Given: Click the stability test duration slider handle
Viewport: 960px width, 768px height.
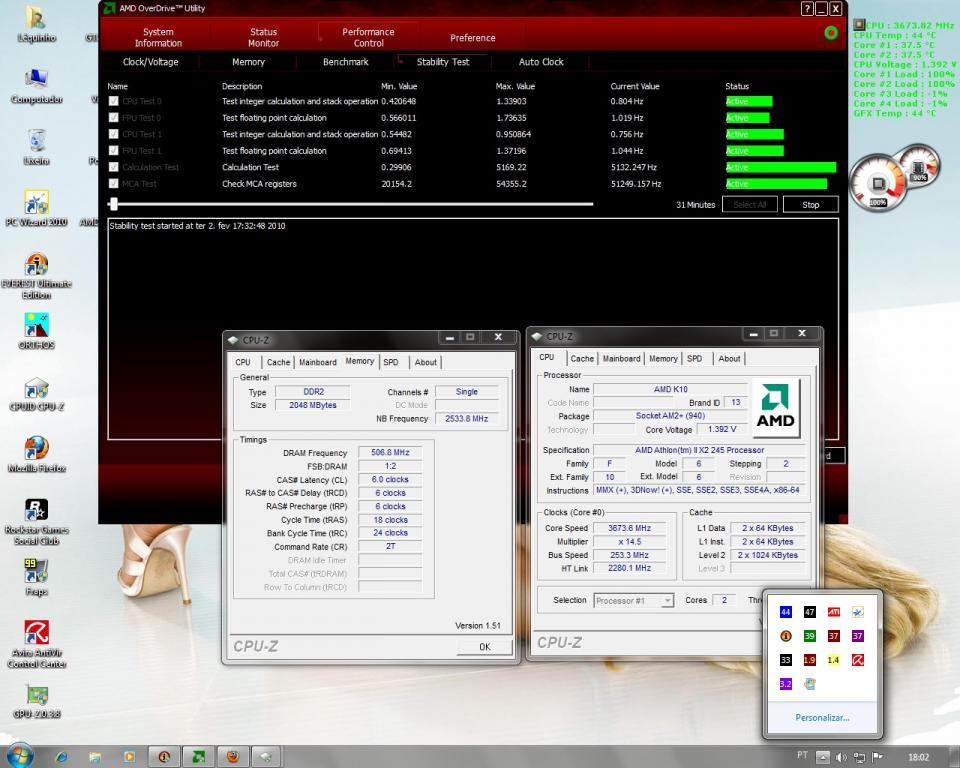Looking at the screenshot, I should [x=113, y=204].
